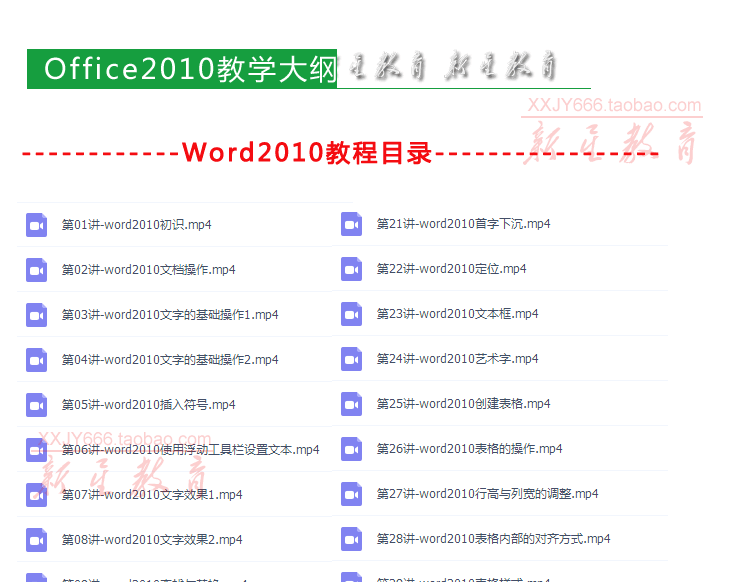Viewport: 749px width, 582px height.
Task: Select file name 第03讲-word2010文字的基础操作1.mp4
Action: click(x=170, y=315)
